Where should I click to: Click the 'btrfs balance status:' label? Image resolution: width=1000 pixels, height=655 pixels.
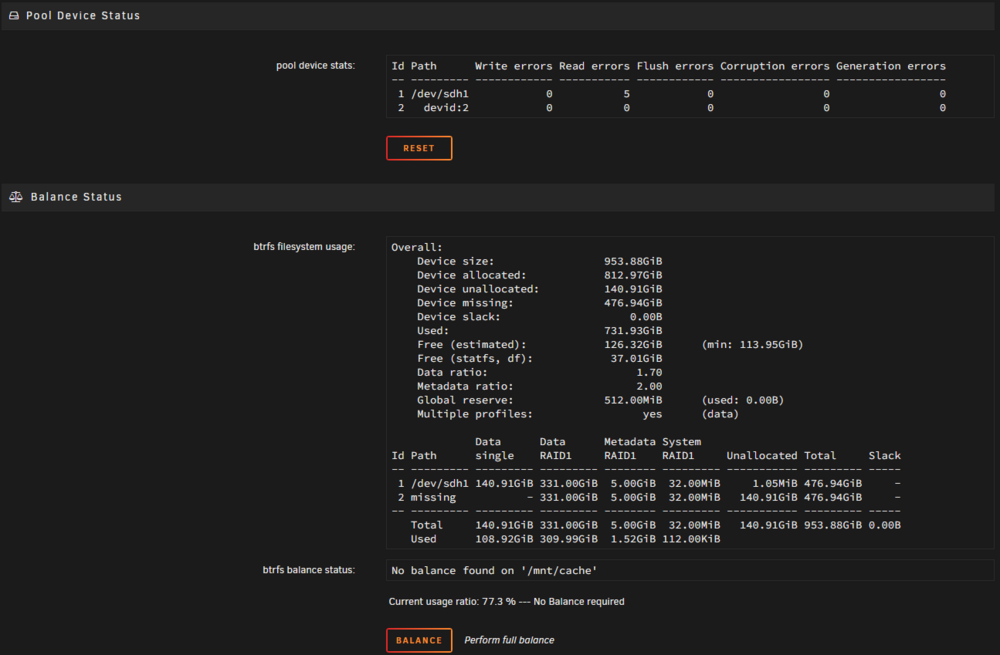point(309,570)
